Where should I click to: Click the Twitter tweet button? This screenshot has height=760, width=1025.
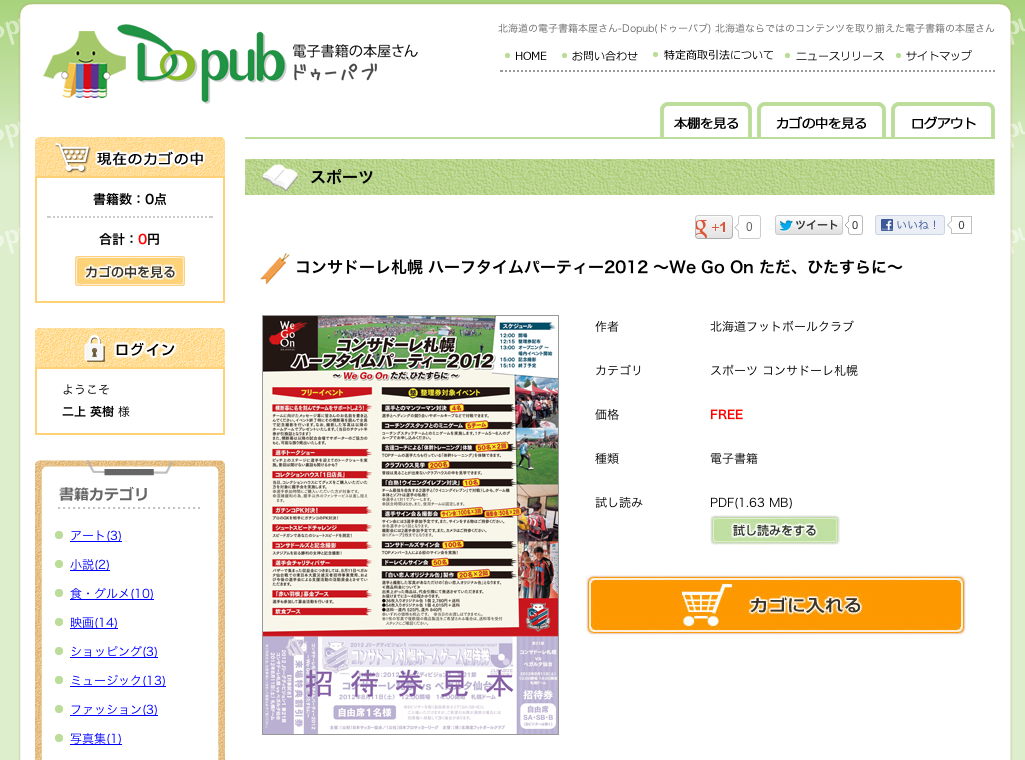pyautogui.click(x=808, y=225)
